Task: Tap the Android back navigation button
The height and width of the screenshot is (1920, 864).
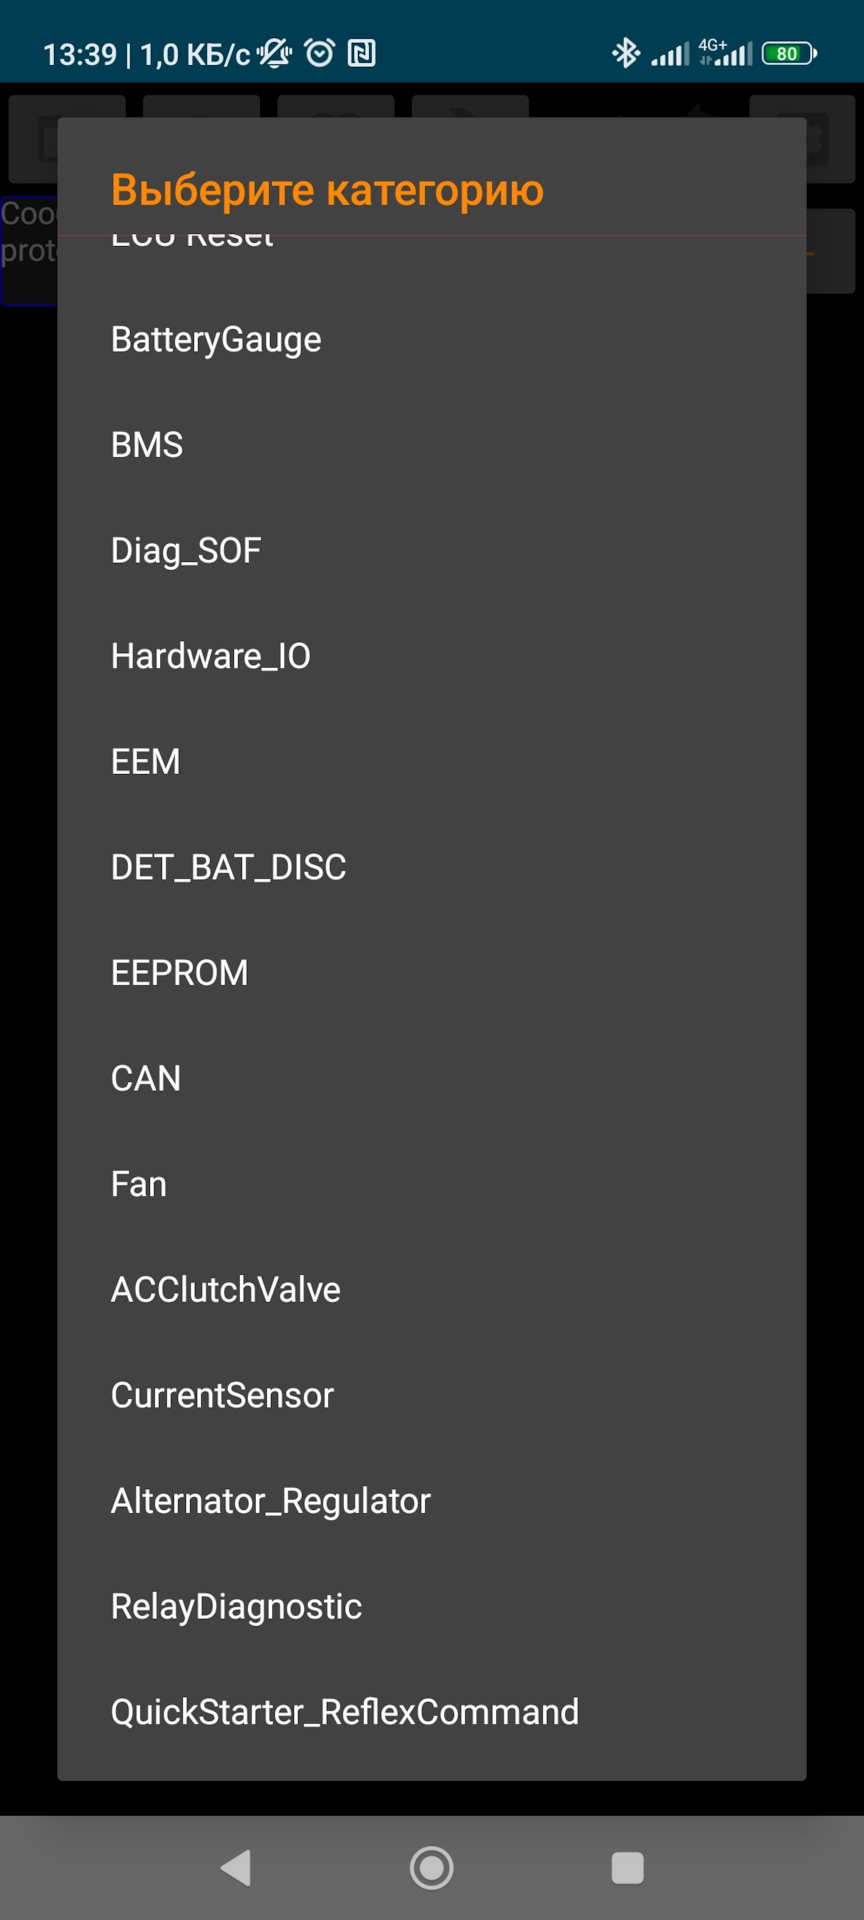Action: [x=236, y=1867]
